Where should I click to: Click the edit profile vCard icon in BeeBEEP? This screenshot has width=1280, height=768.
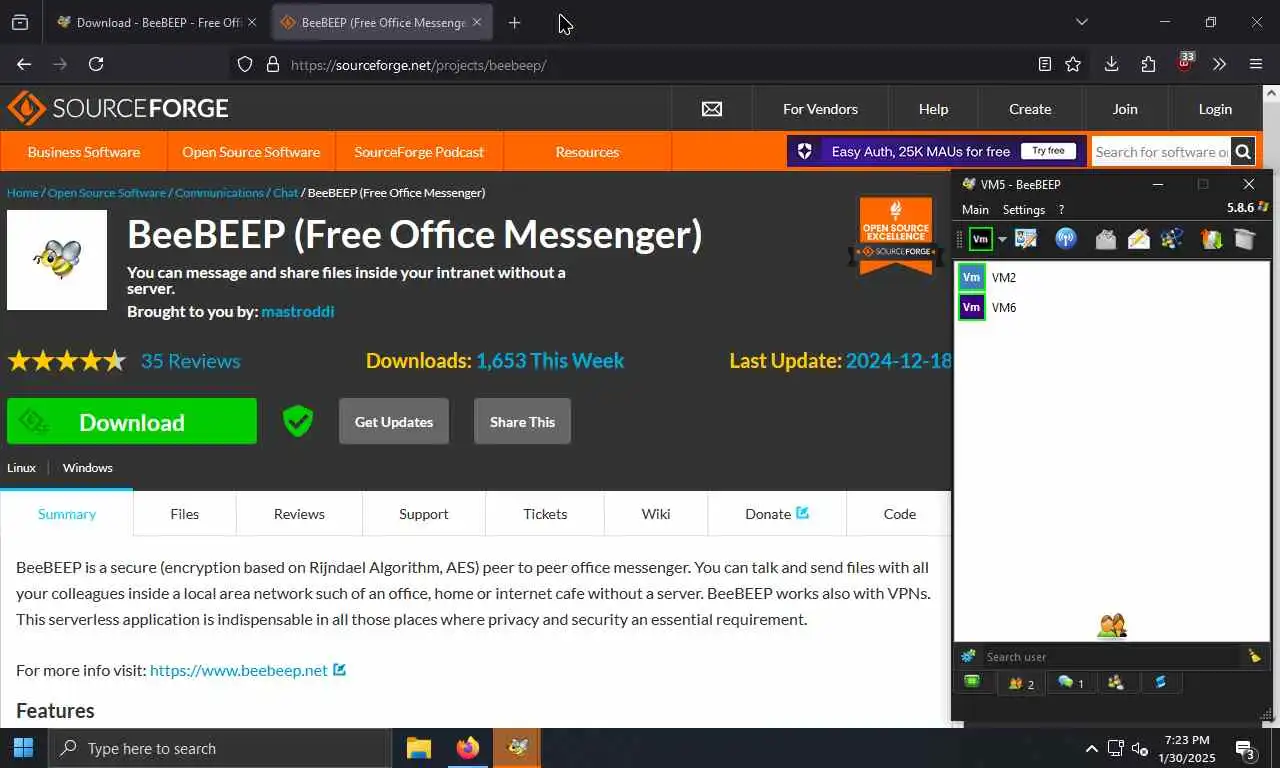point(1026,239)
